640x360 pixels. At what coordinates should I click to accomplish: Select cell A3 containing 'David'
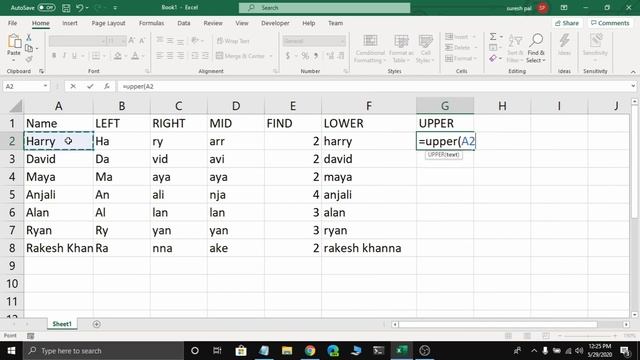coord(58,159)
